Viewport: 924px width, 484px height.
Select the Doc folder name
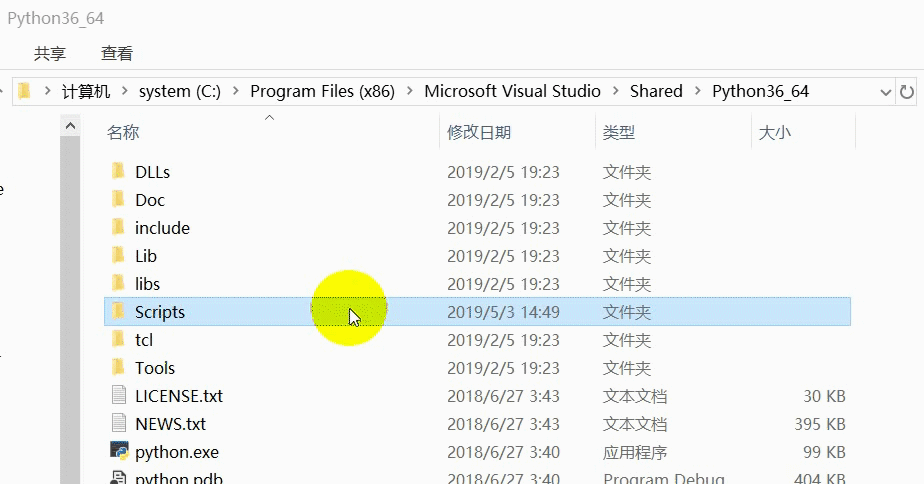pos(150,200)
